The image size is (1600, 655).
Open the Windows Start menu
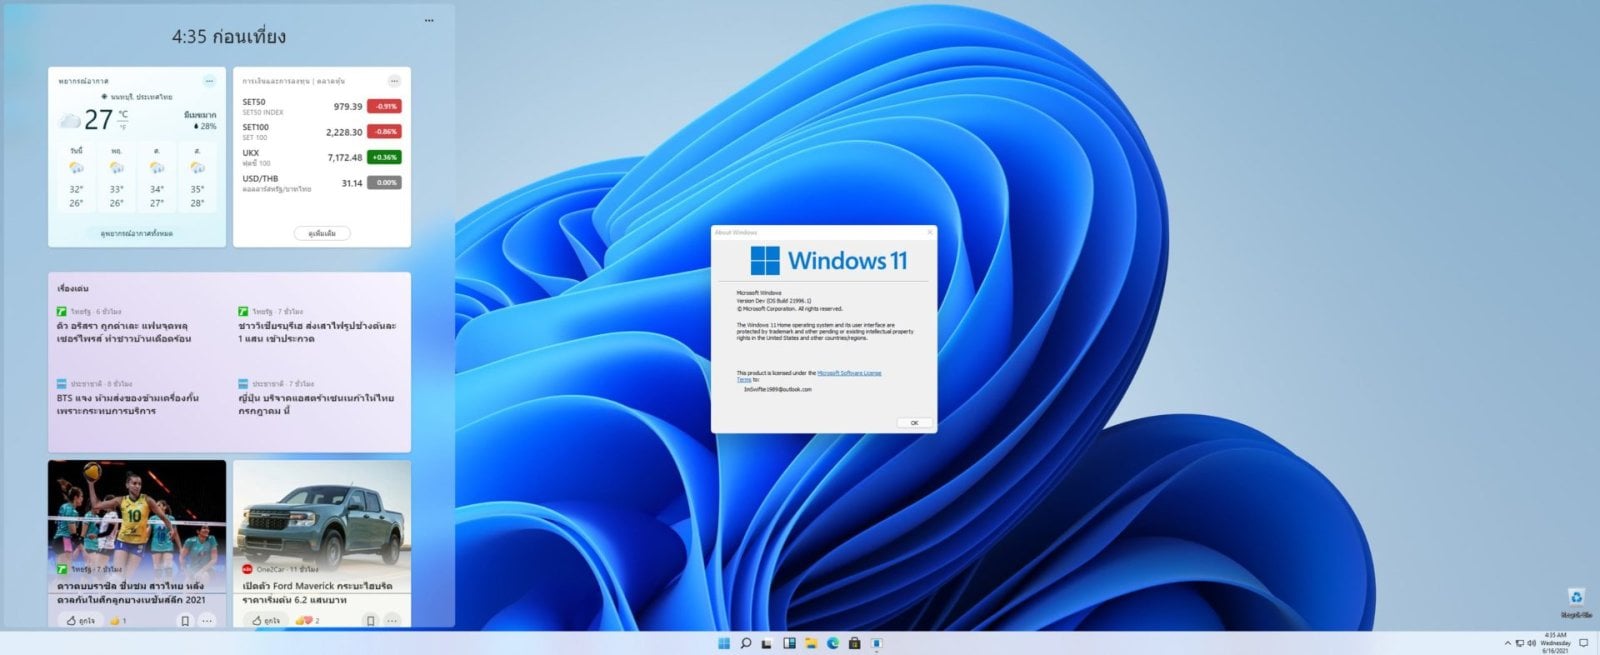[x=724, y=643]
